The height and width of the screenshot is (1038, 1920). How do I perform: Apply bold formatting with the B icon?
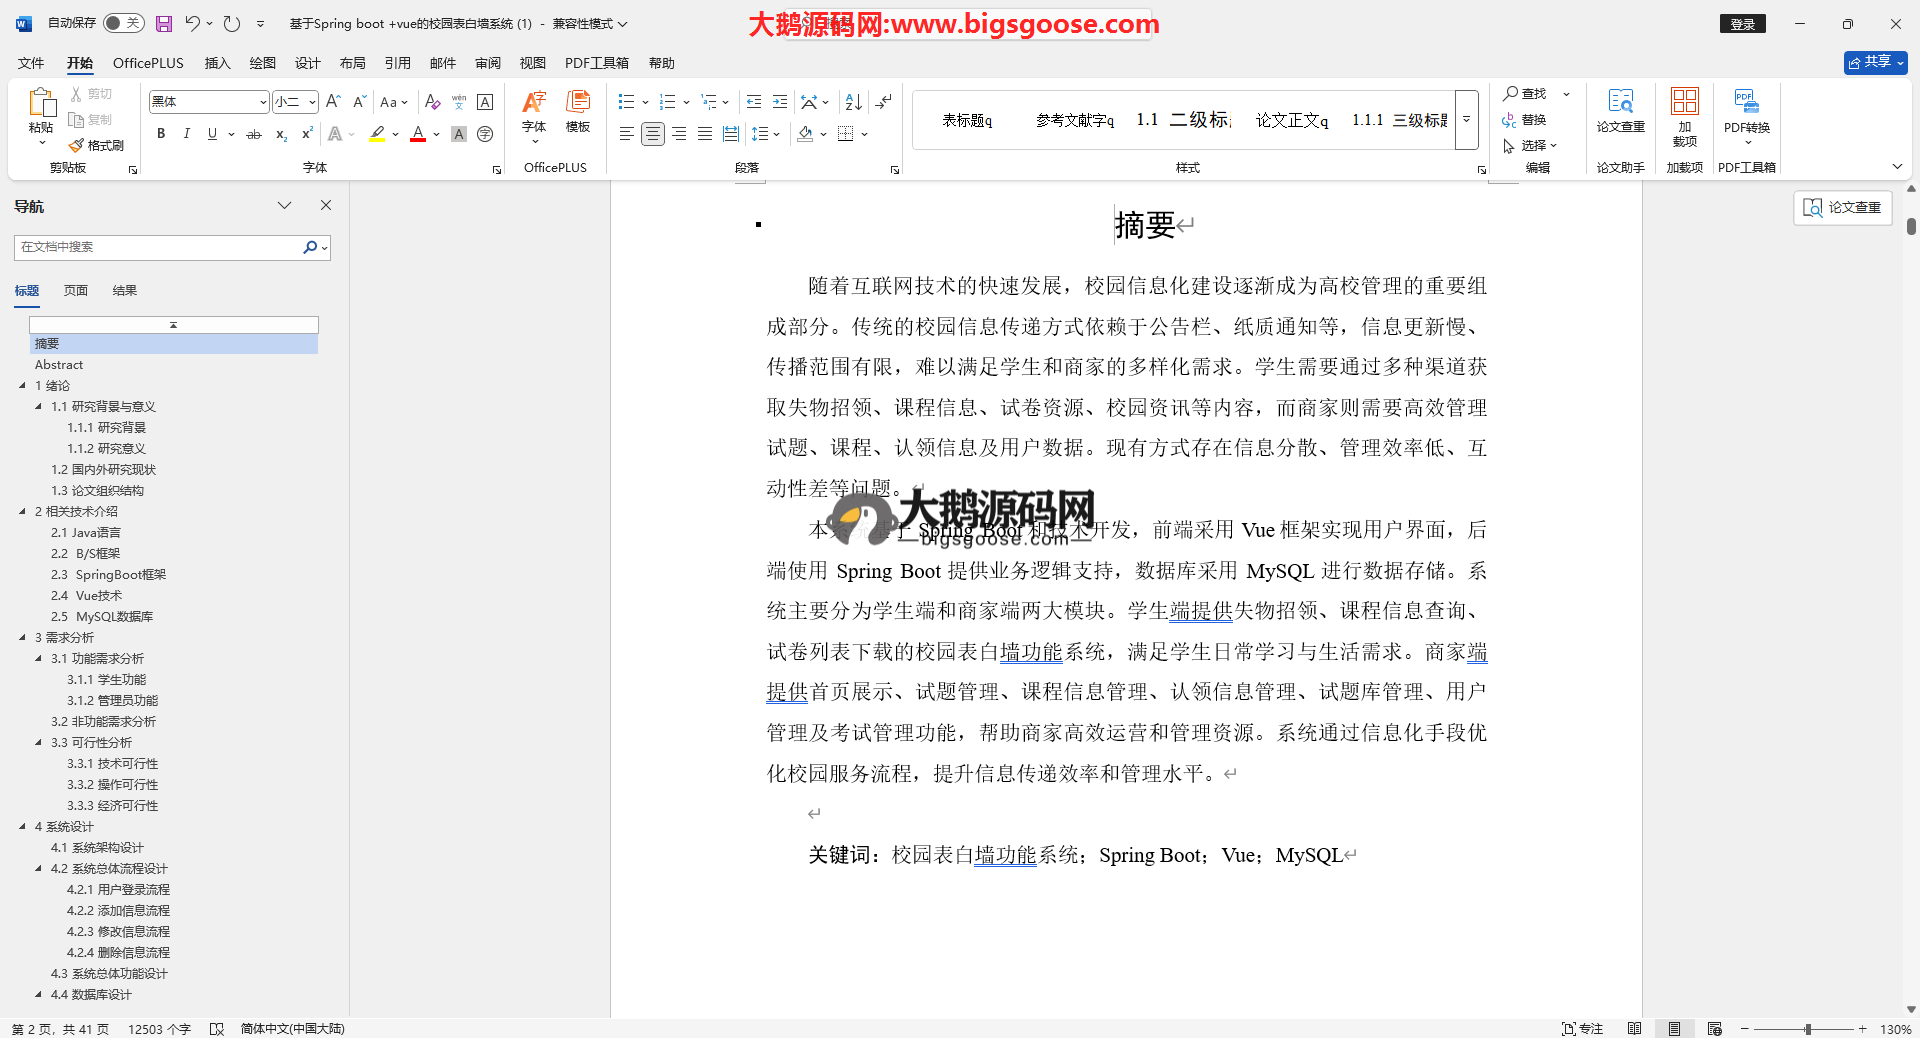pyautogui.click(x=161, y=134)
